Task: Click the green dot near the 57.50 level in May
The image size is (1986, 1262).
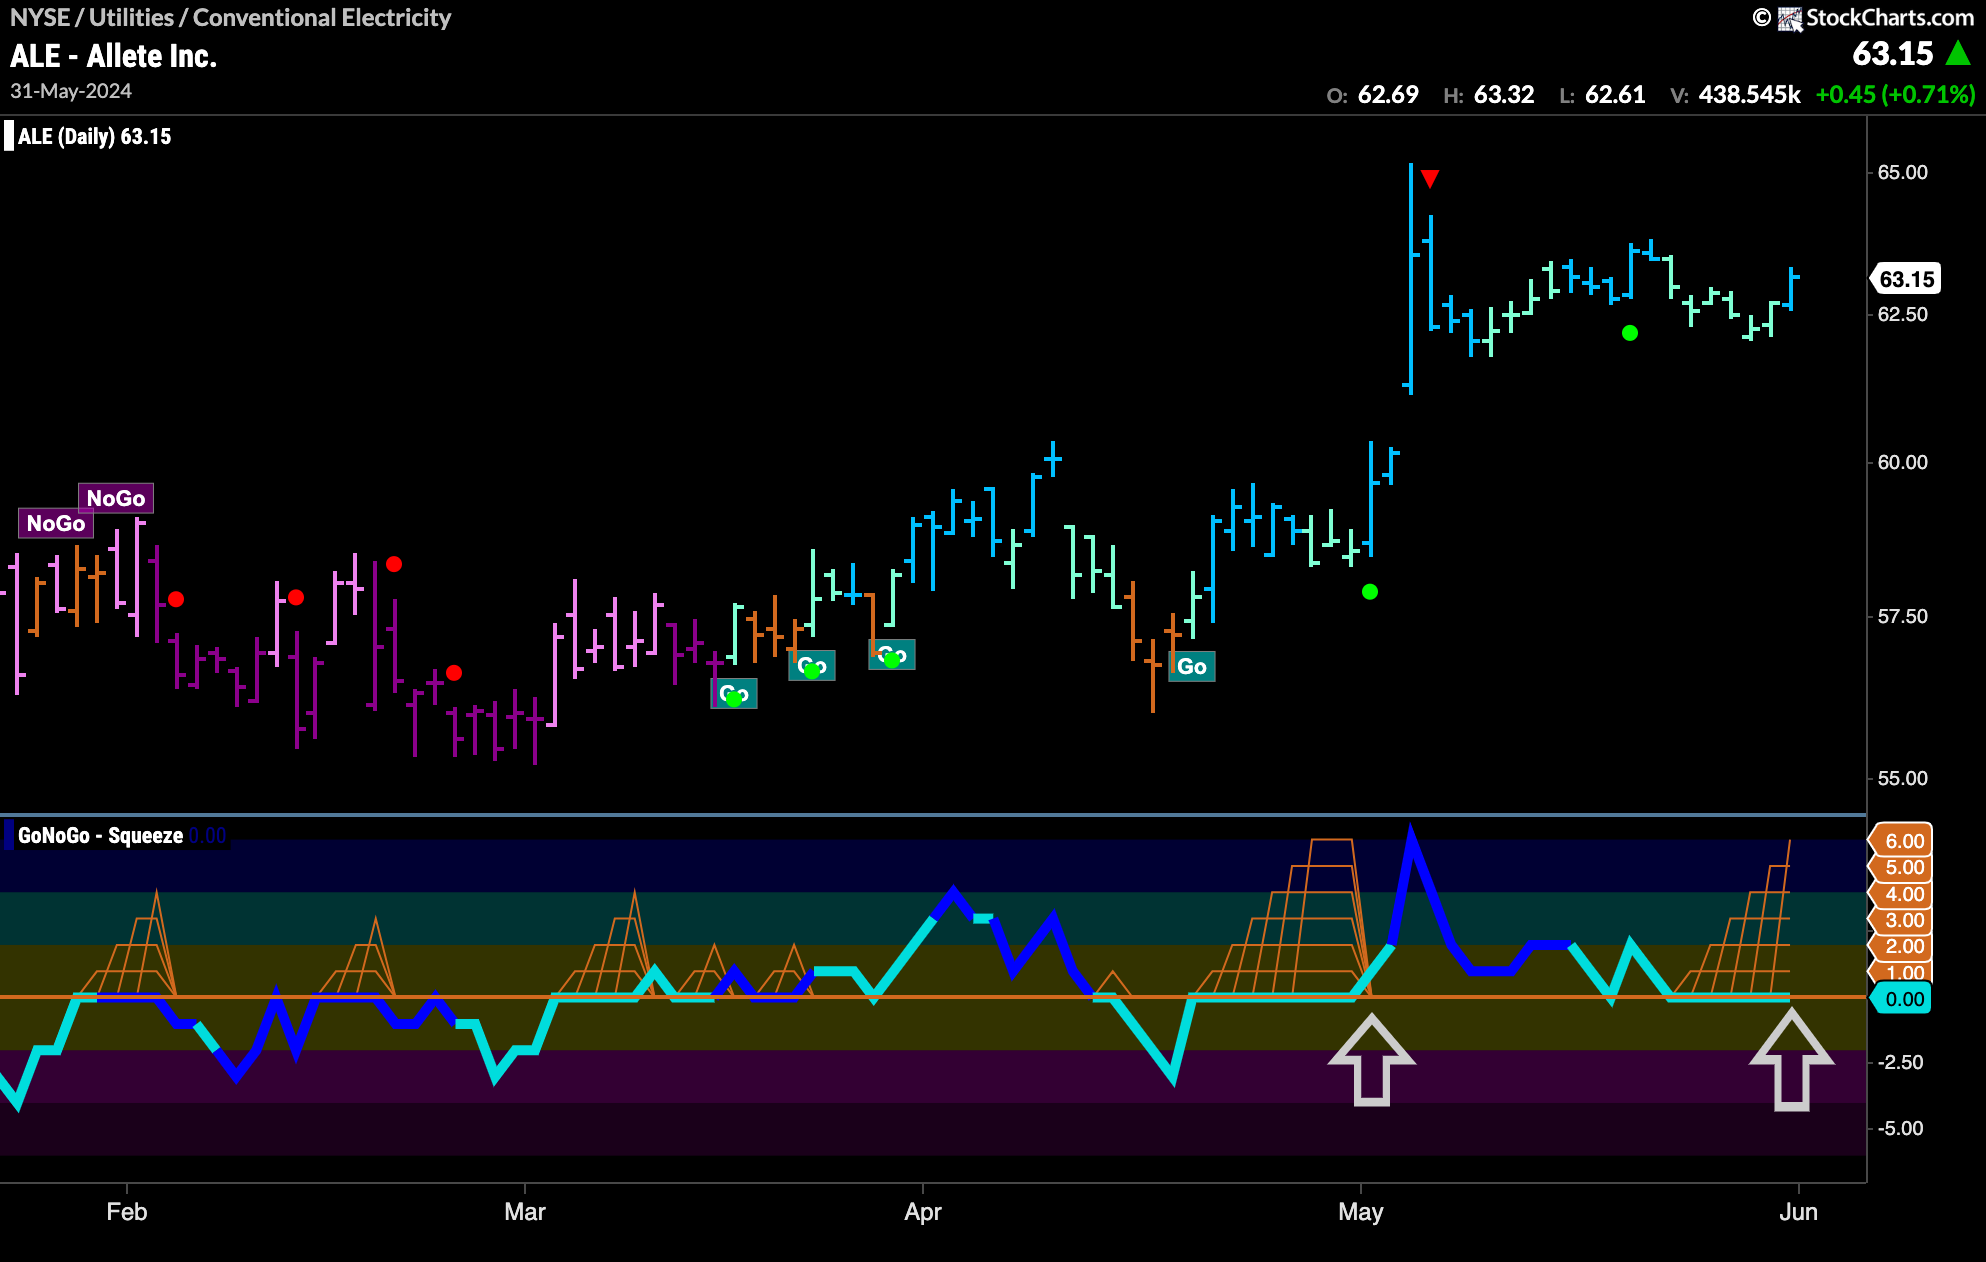Action: click(1370, 592)
